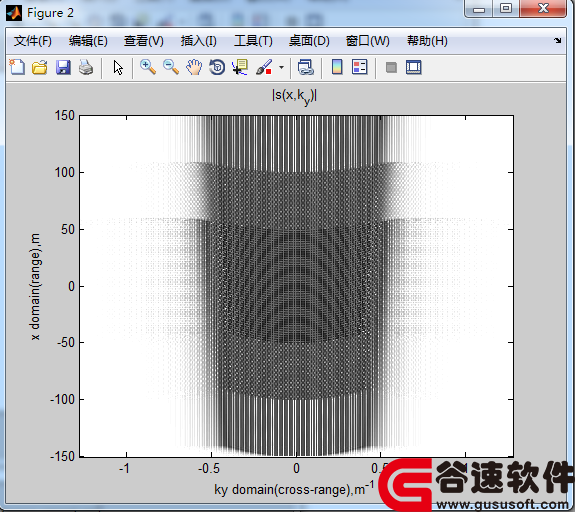Image resolution: width=575 pixels, height=512 pixels.
Task: Expand the Brush color dropdown arrow
Action: tap(281, 67)
